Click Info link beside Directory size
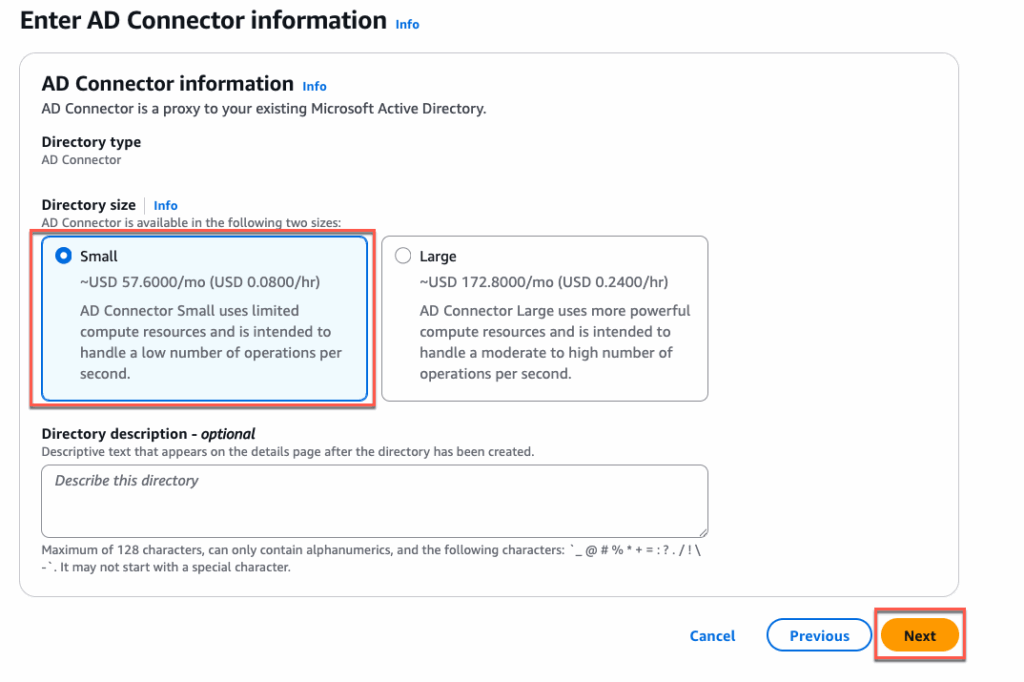Image resolution: width=1024 pixels, height=682 pixels. click(165, 205)
